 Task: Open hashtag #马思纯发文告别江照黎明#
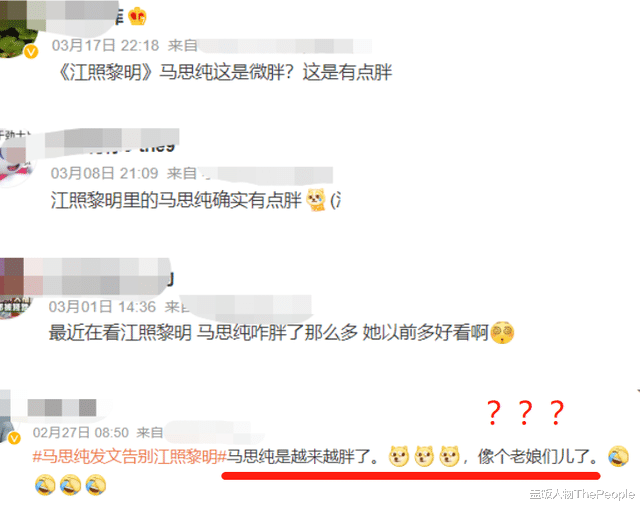(129, 457)
